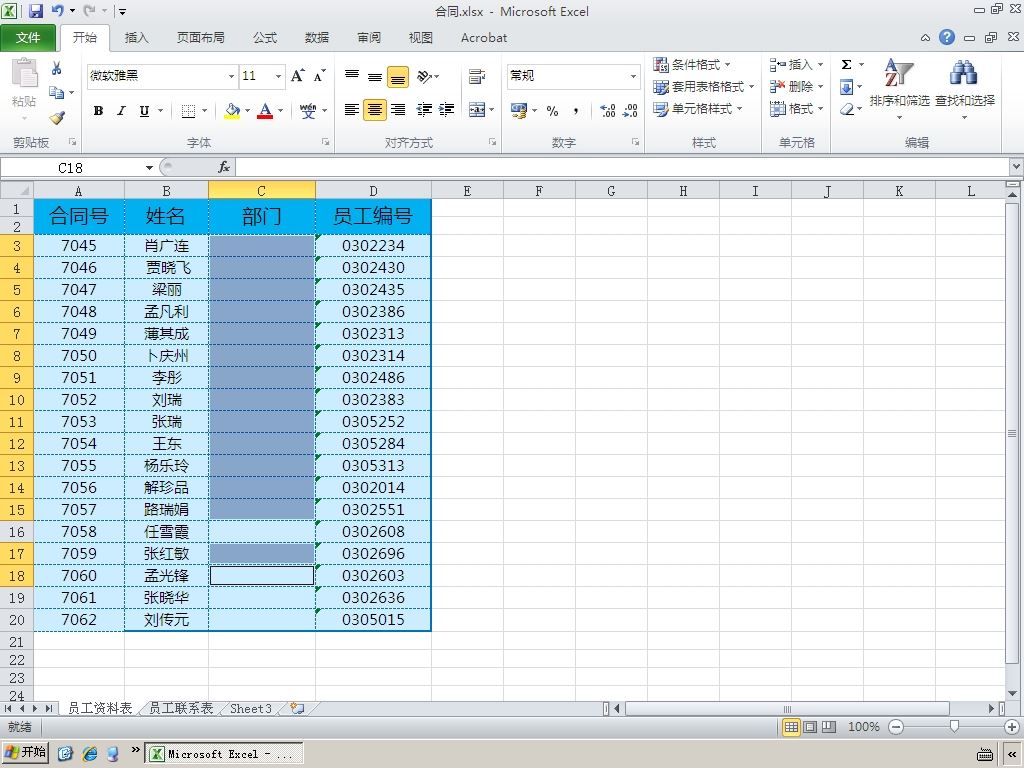Click the Windows 开始 Start button
1024x768 pixels.
point(25,752)
